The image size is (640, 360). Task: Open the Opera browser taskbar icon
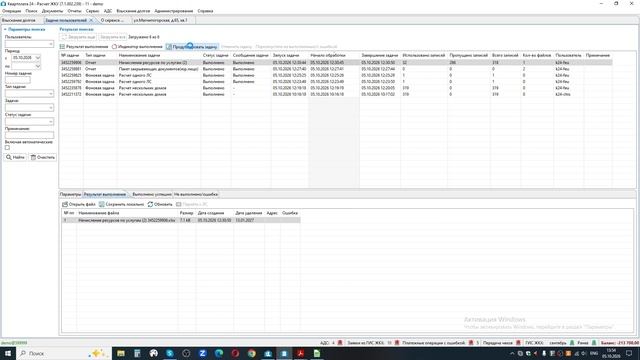[235, 353]
